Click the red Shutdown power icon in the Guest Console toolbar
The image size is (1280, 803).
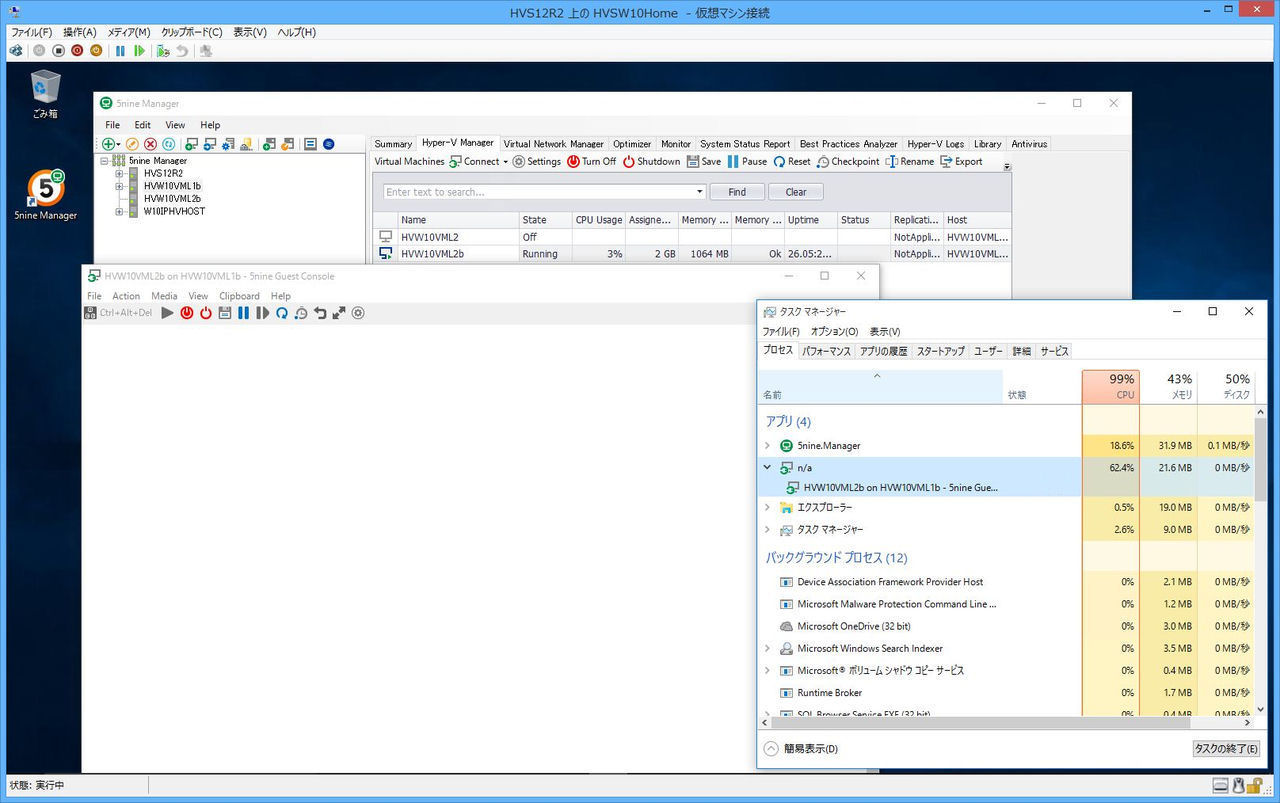coord(206,313)
